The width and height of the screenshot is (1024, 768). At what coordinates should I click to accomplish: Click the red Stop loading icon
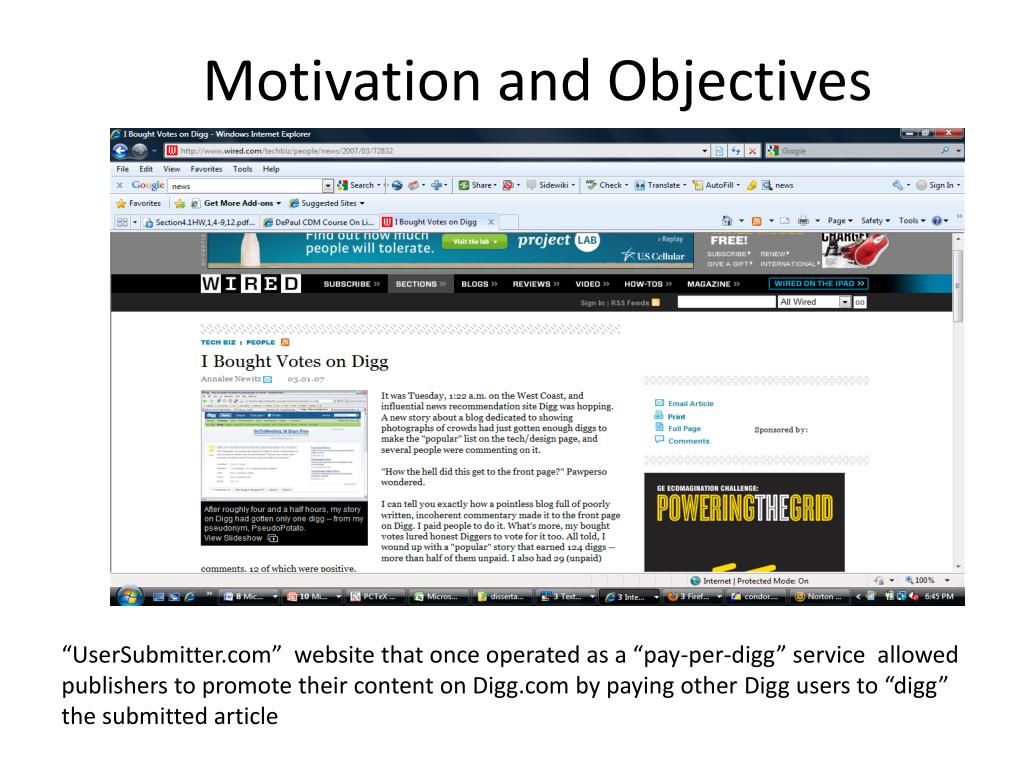pyautogui.click(x=752, y=151)
